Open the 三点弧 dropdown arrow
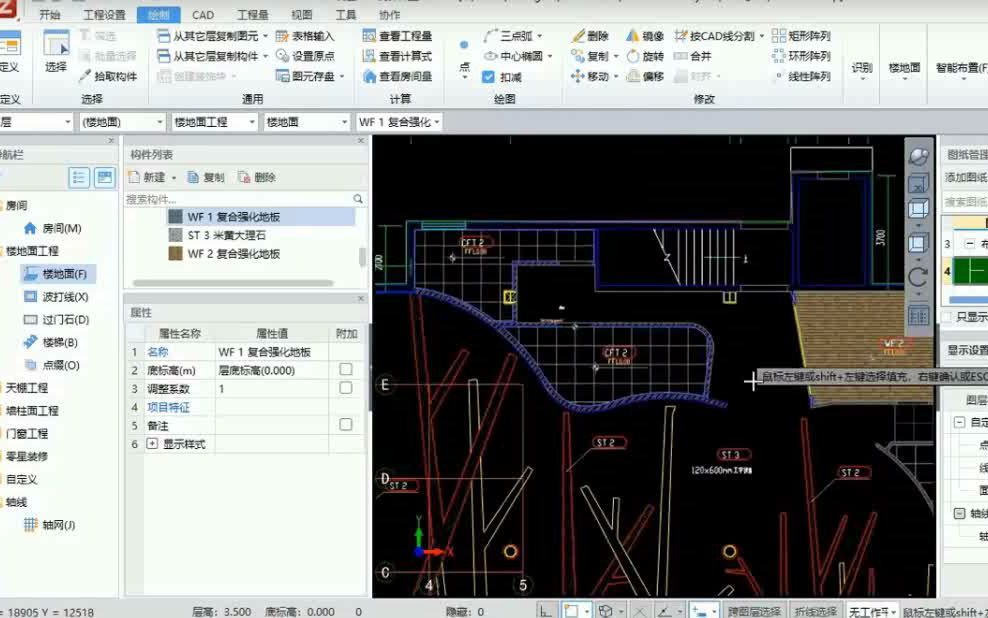Image resolution: width=988 pixels, height=618 pixels. [x=540, y=33]
